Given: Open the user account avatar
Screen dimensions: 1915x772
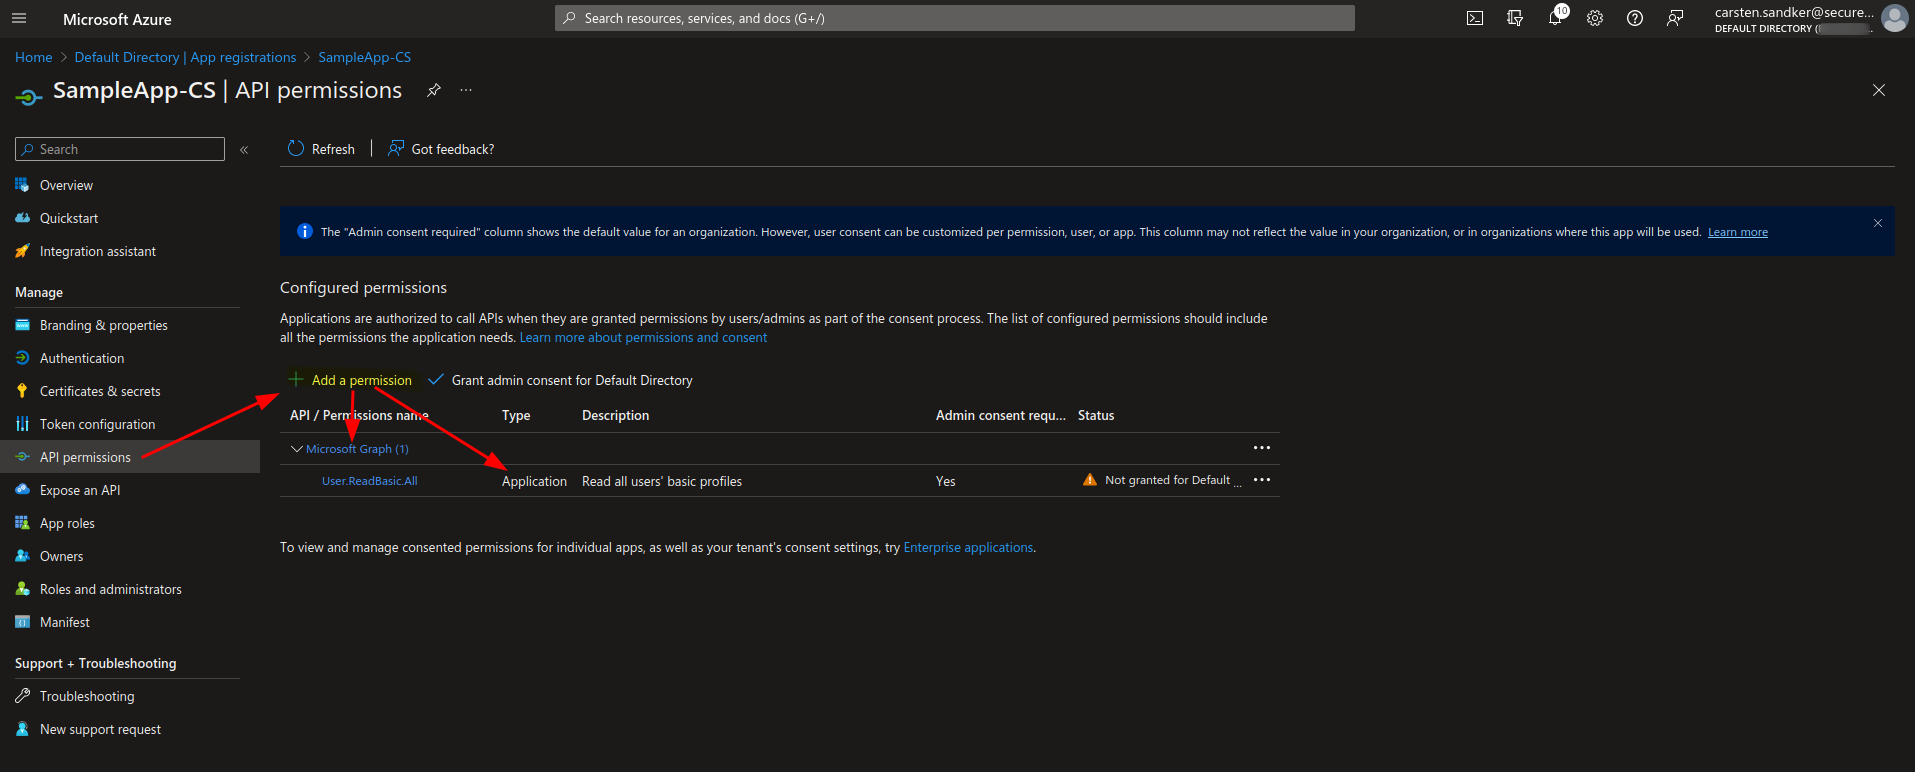Looking at the screenshot, I should tap(1894, 18).
